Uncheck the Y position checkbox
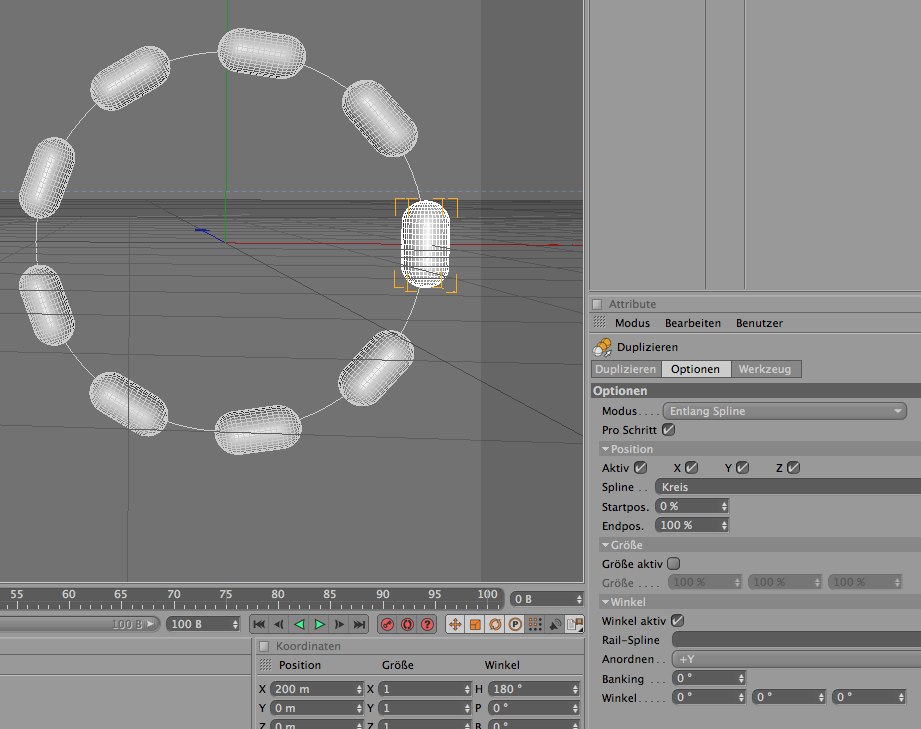 pos(742,468)
